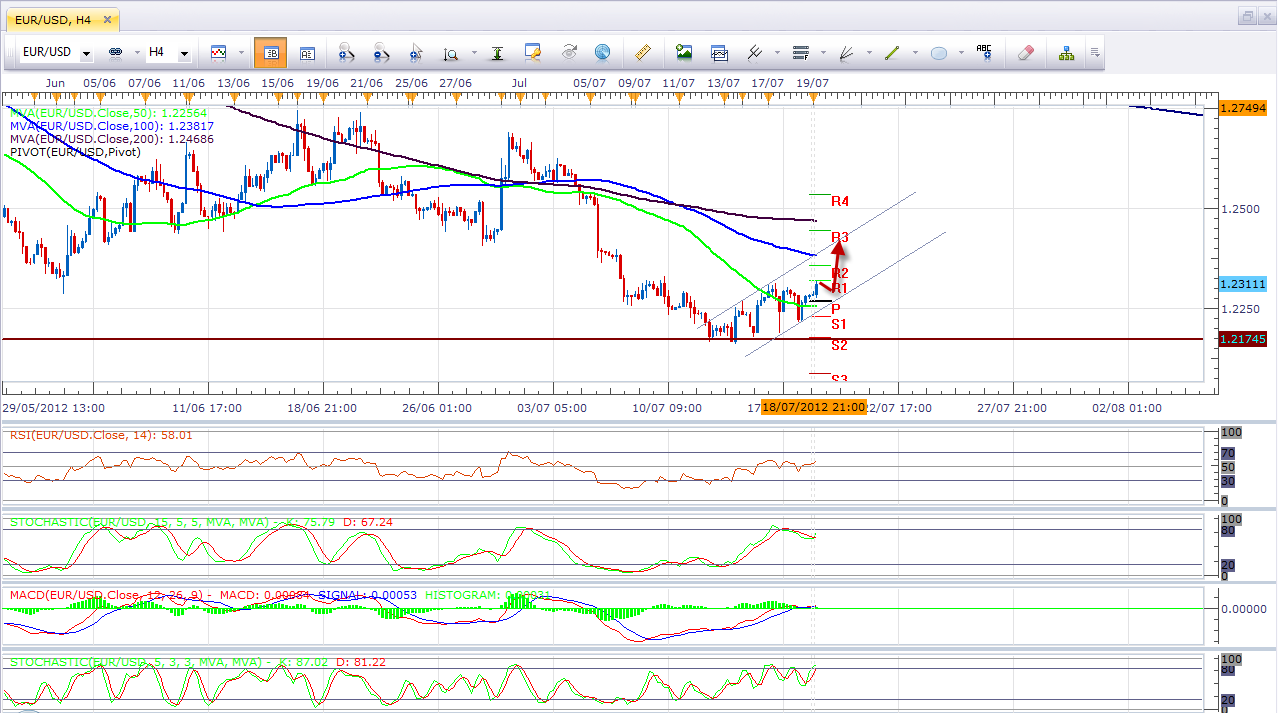Toggle the highlighted data view button

(270, 53)
